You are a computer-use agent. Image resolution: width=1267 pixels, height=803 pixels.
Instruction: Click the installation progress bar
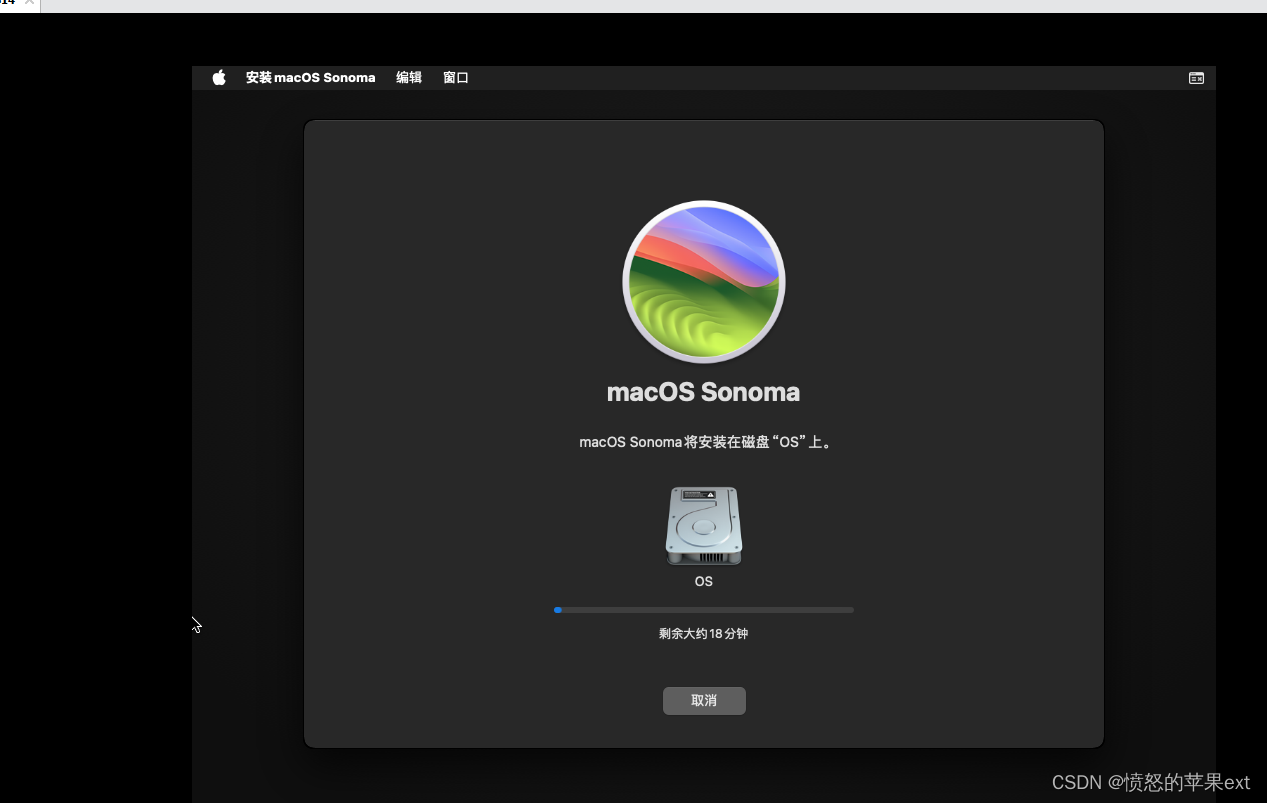[704, 610]
